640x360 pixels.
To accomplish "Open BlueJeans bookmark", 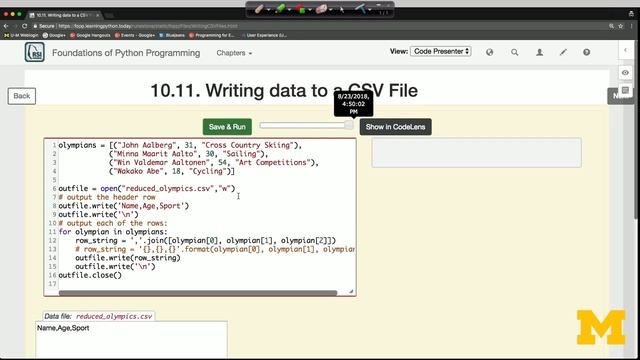I will coord(172,36).
